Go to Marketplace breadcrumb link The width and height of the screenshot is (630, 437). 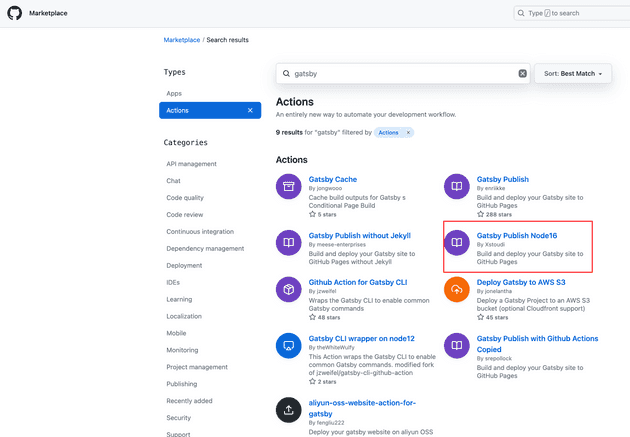(182, 40)
